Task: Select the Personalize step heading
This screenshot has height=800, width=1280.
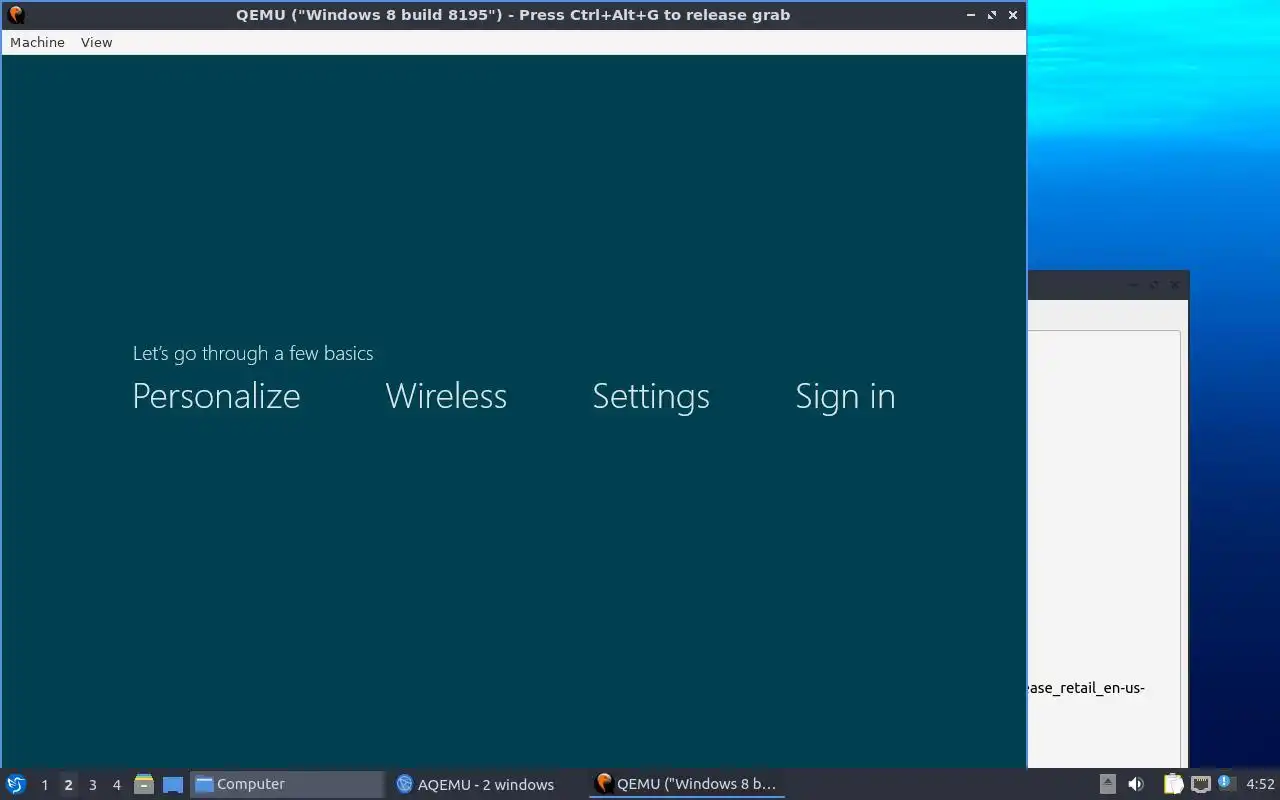Action: (216, 396)
